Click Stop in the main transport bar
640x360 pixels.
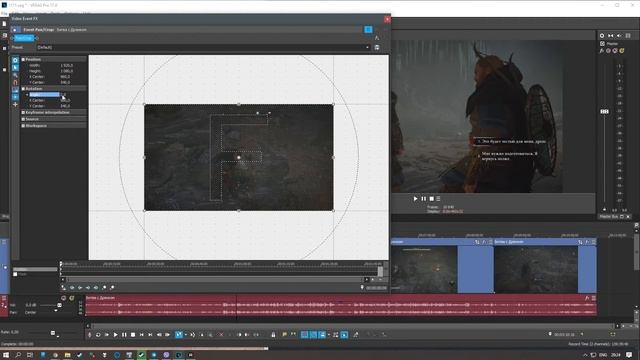(133, 335)
